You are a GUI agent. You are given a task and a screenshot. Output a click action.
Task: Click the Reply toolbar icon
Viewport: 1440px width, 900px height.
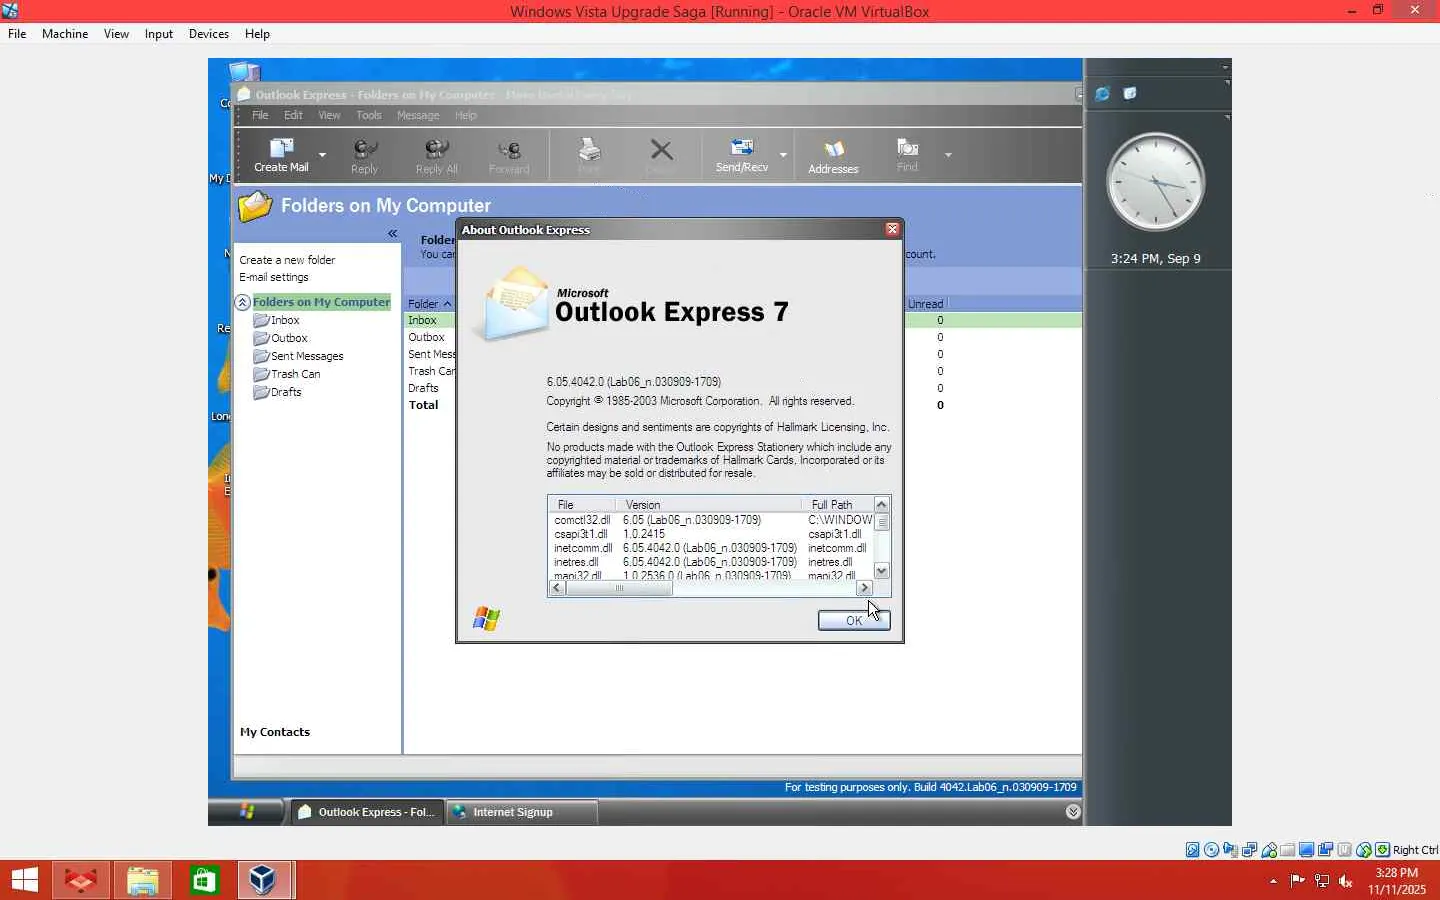point(365,150)
